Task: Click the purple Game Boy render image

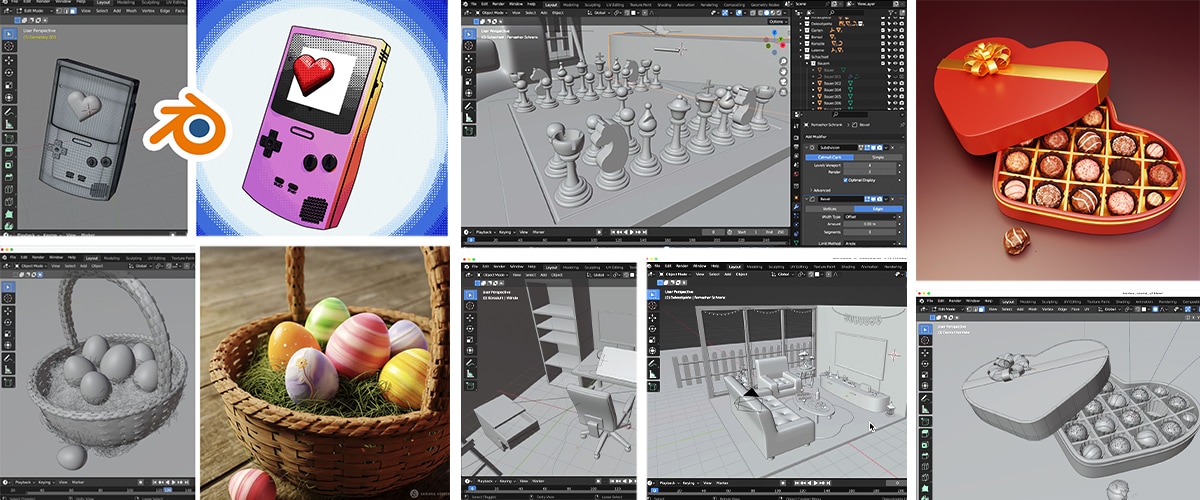Action: click(322, 117)
